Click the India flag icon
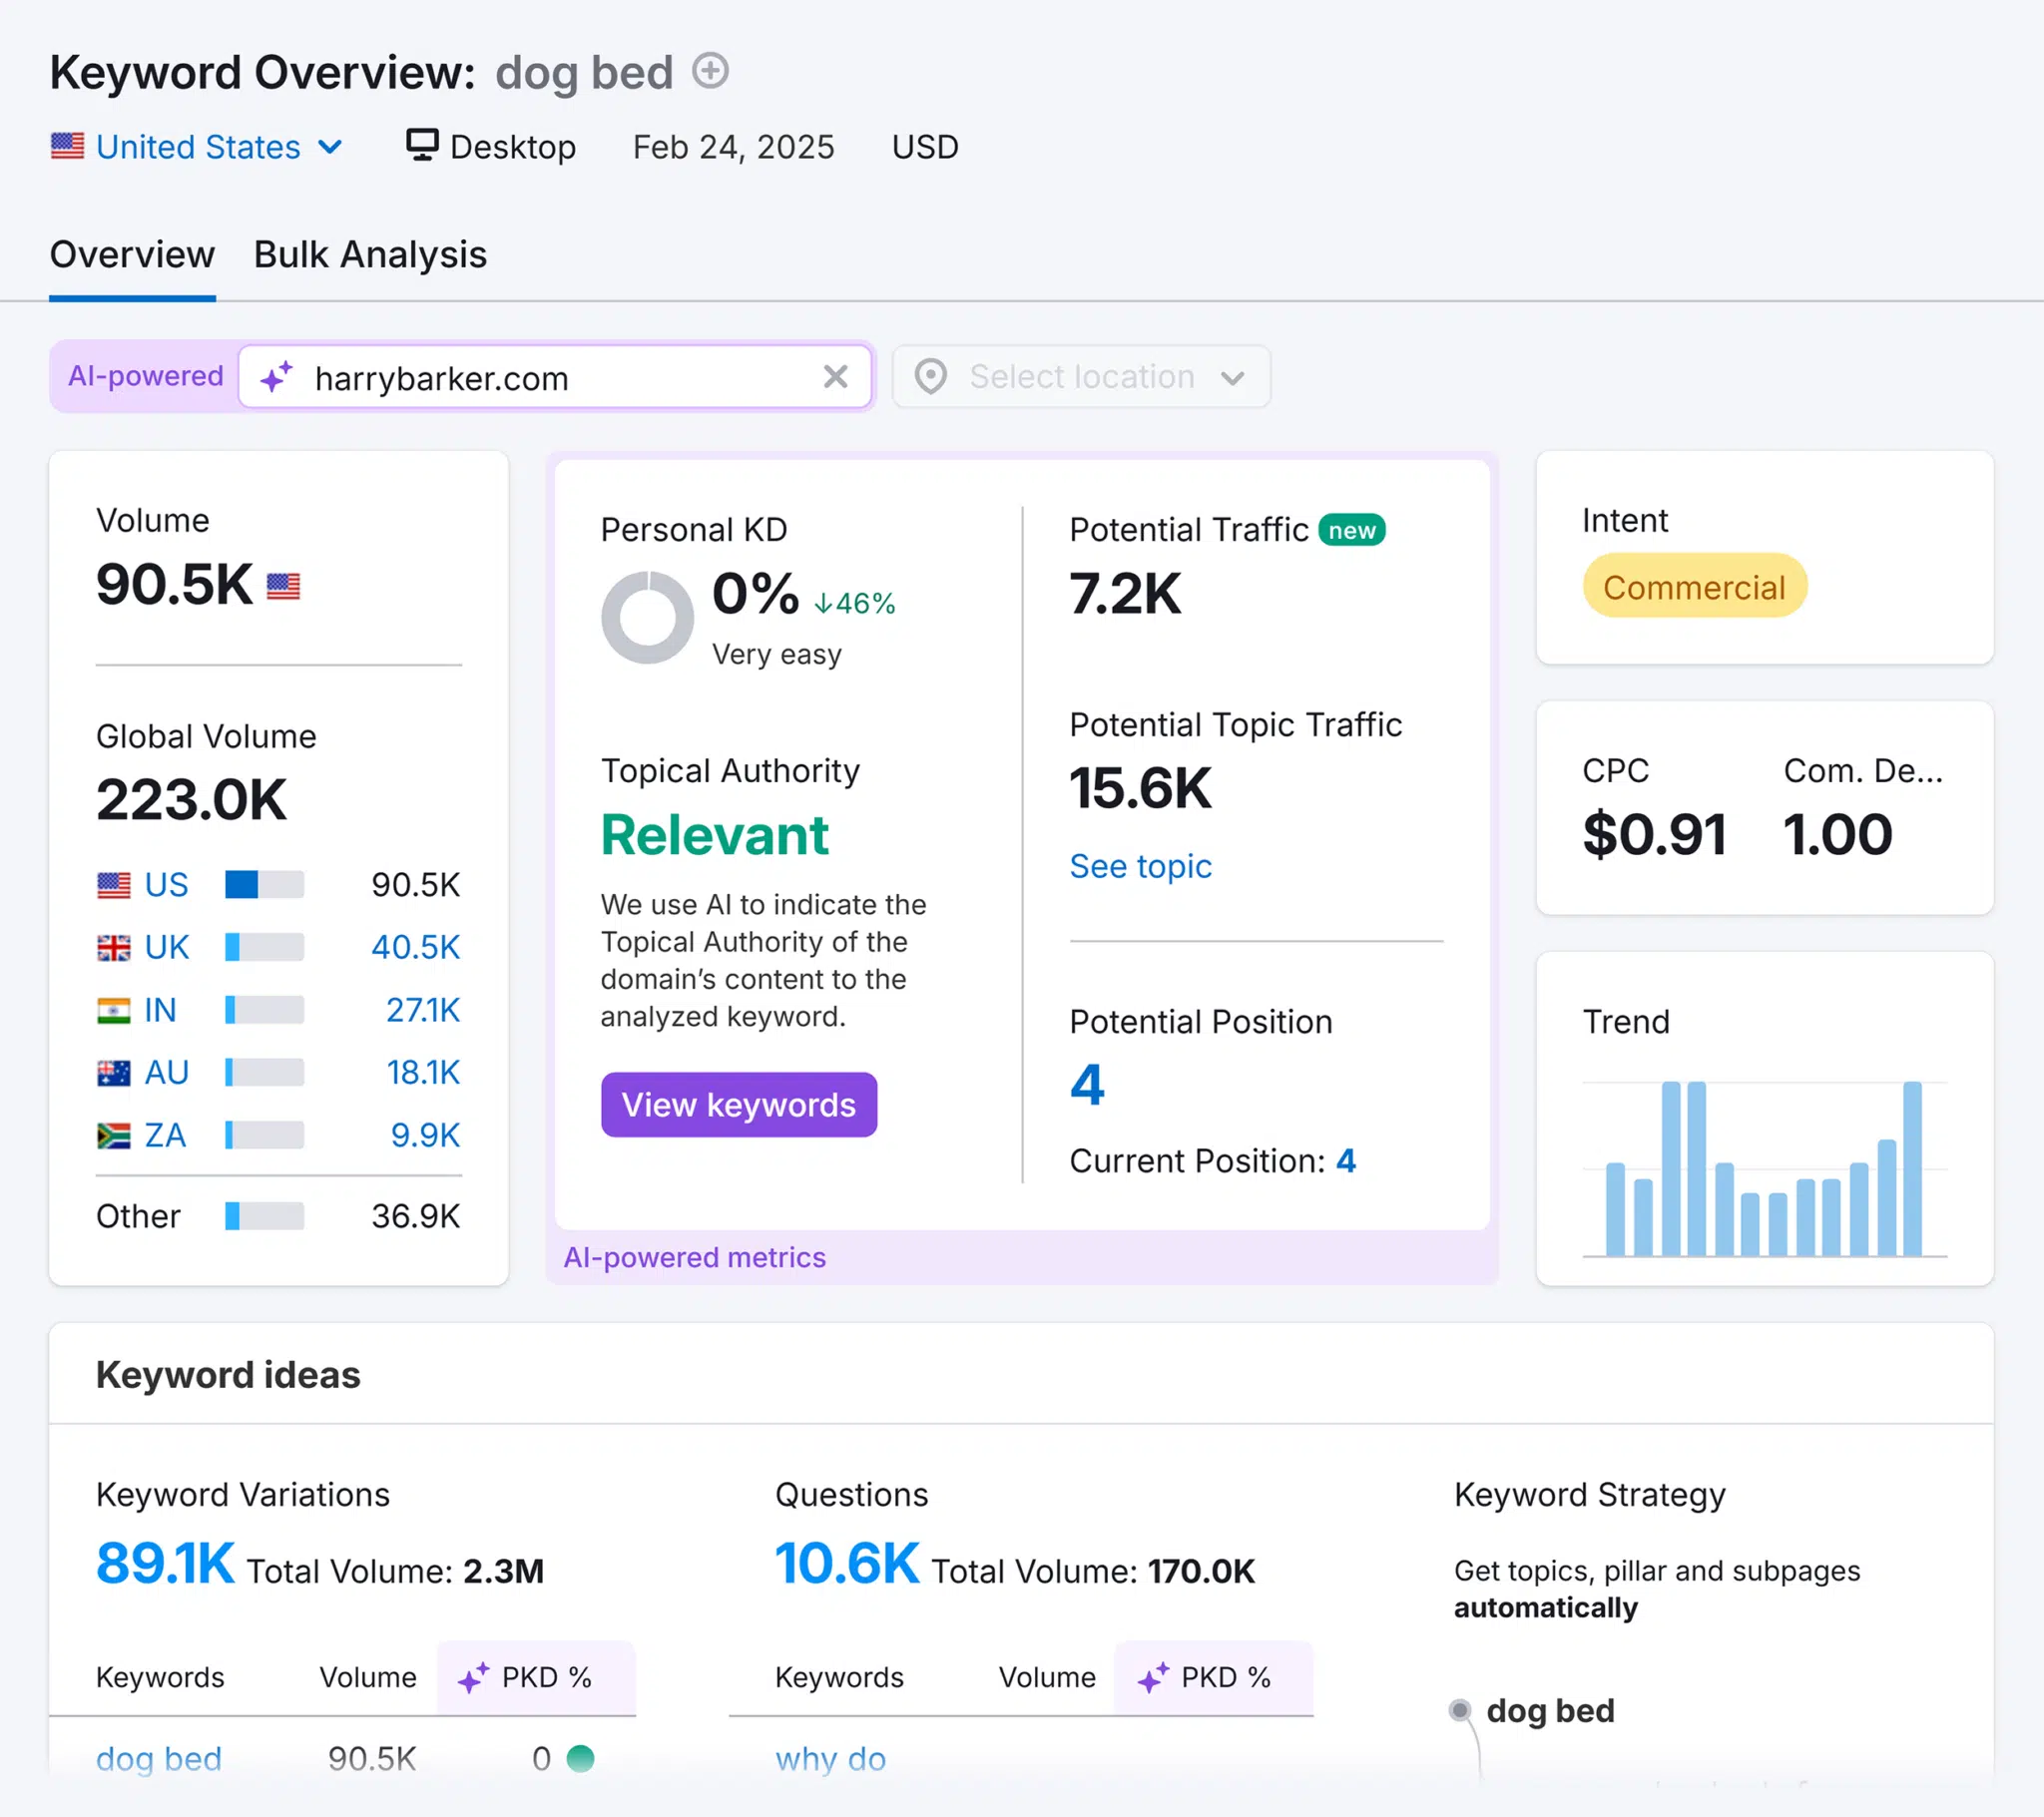This screenshot has width=2044, height=1817. (x=113, y=1010)
